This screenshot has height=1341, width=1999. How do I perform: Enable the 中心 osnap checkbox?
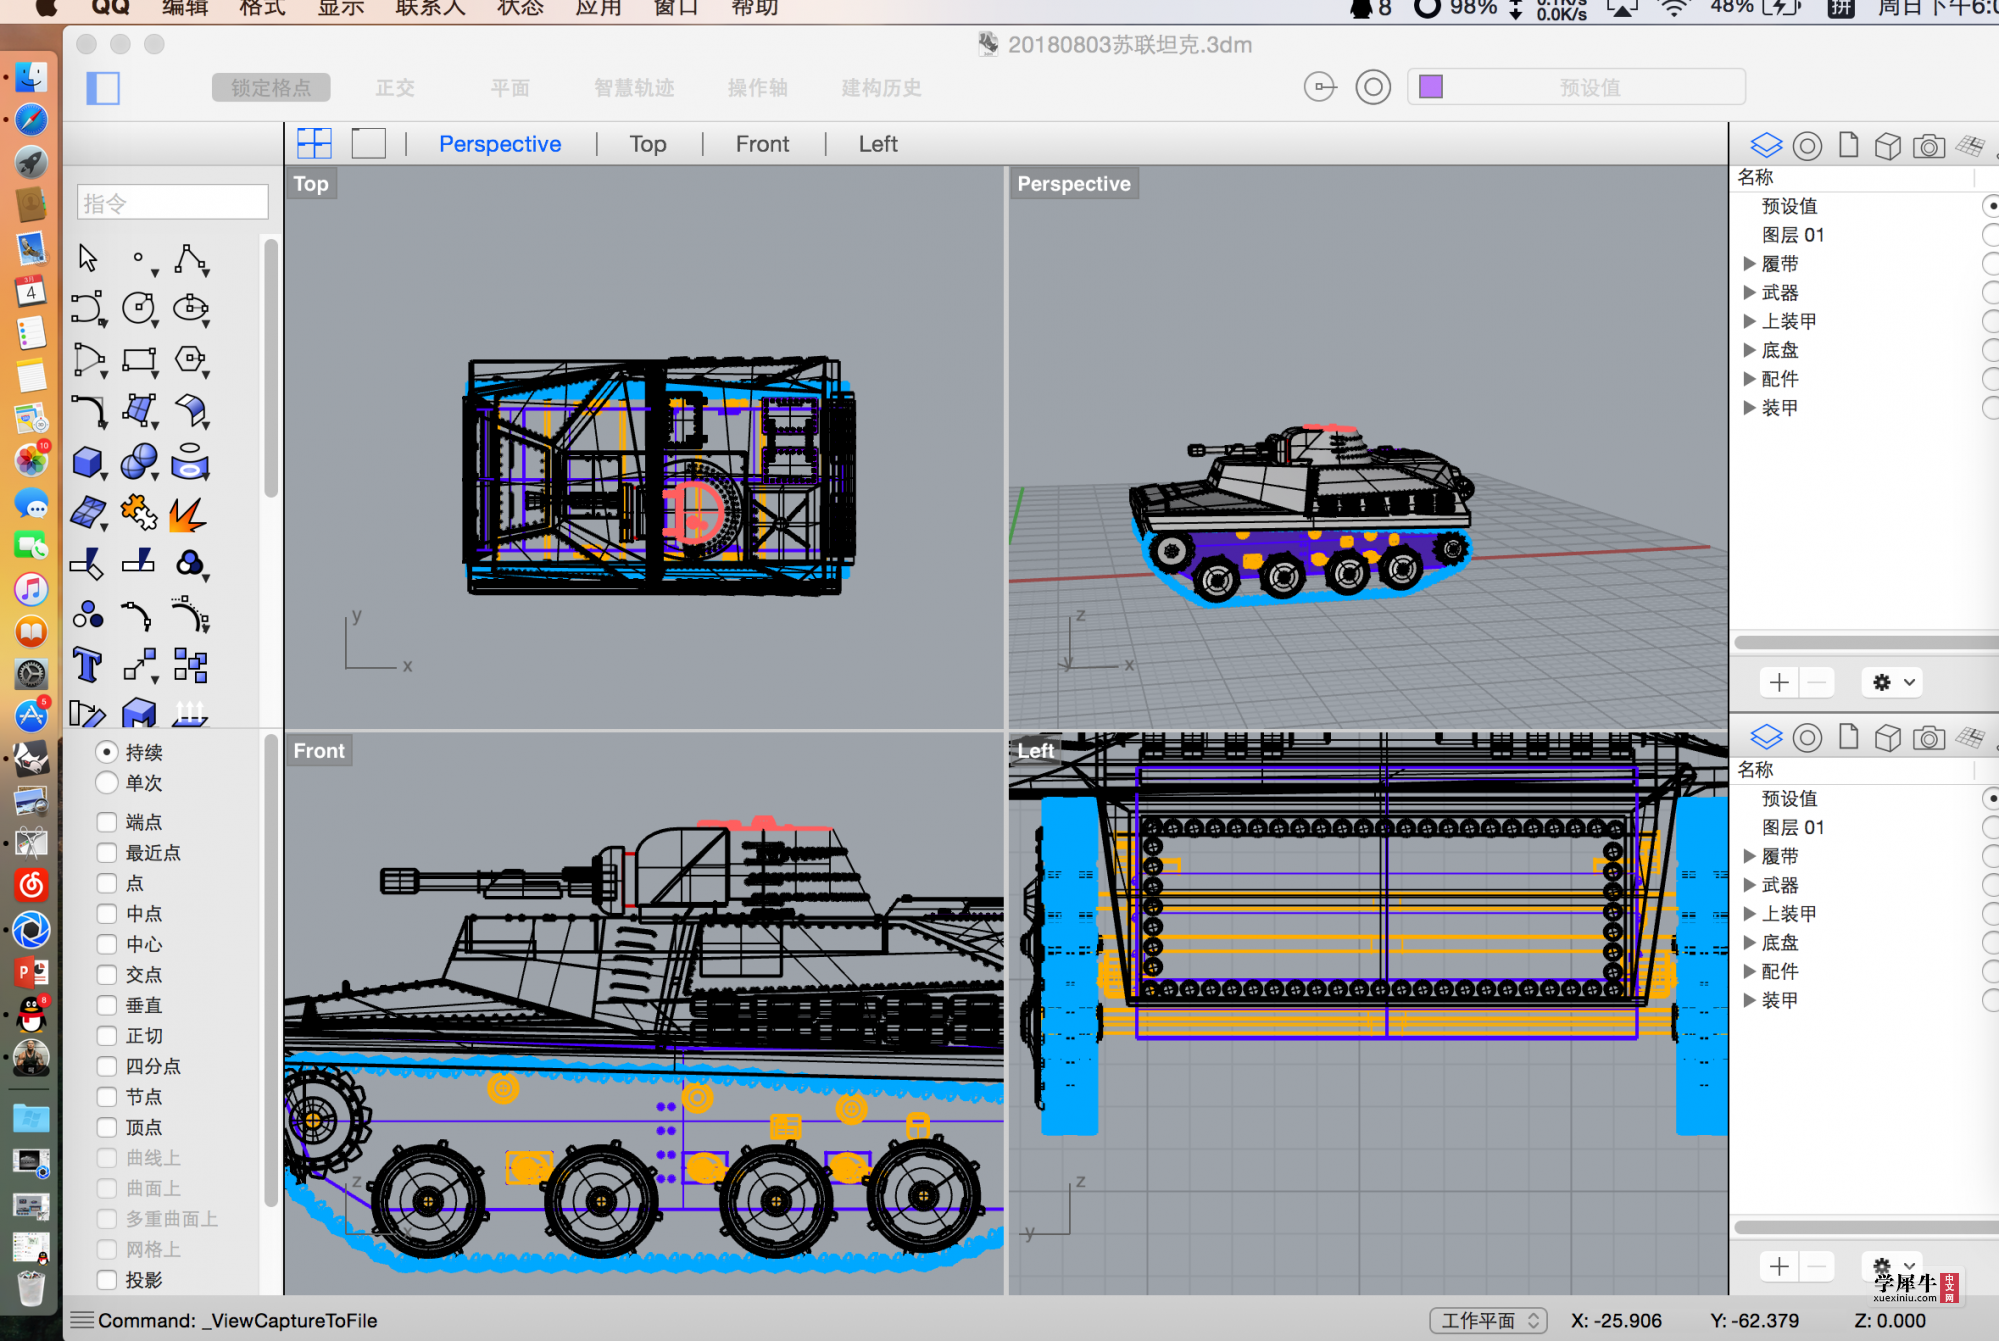[x=107, y=944]
